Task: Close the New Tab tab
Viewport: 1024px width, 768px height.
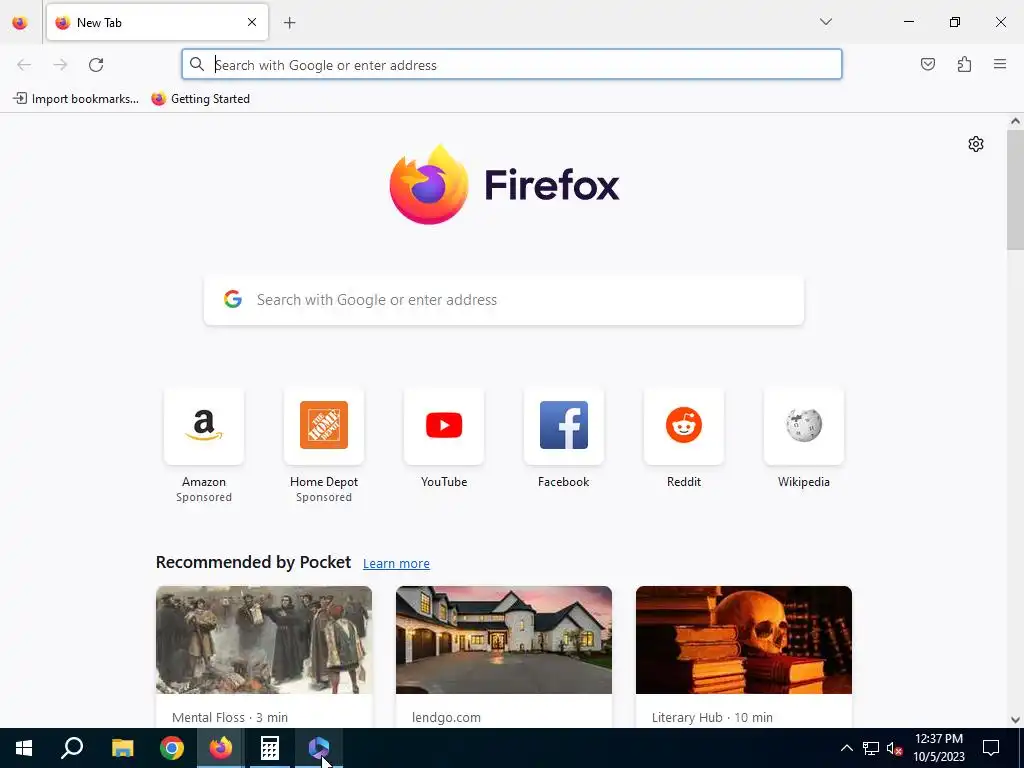Action: 252,22
